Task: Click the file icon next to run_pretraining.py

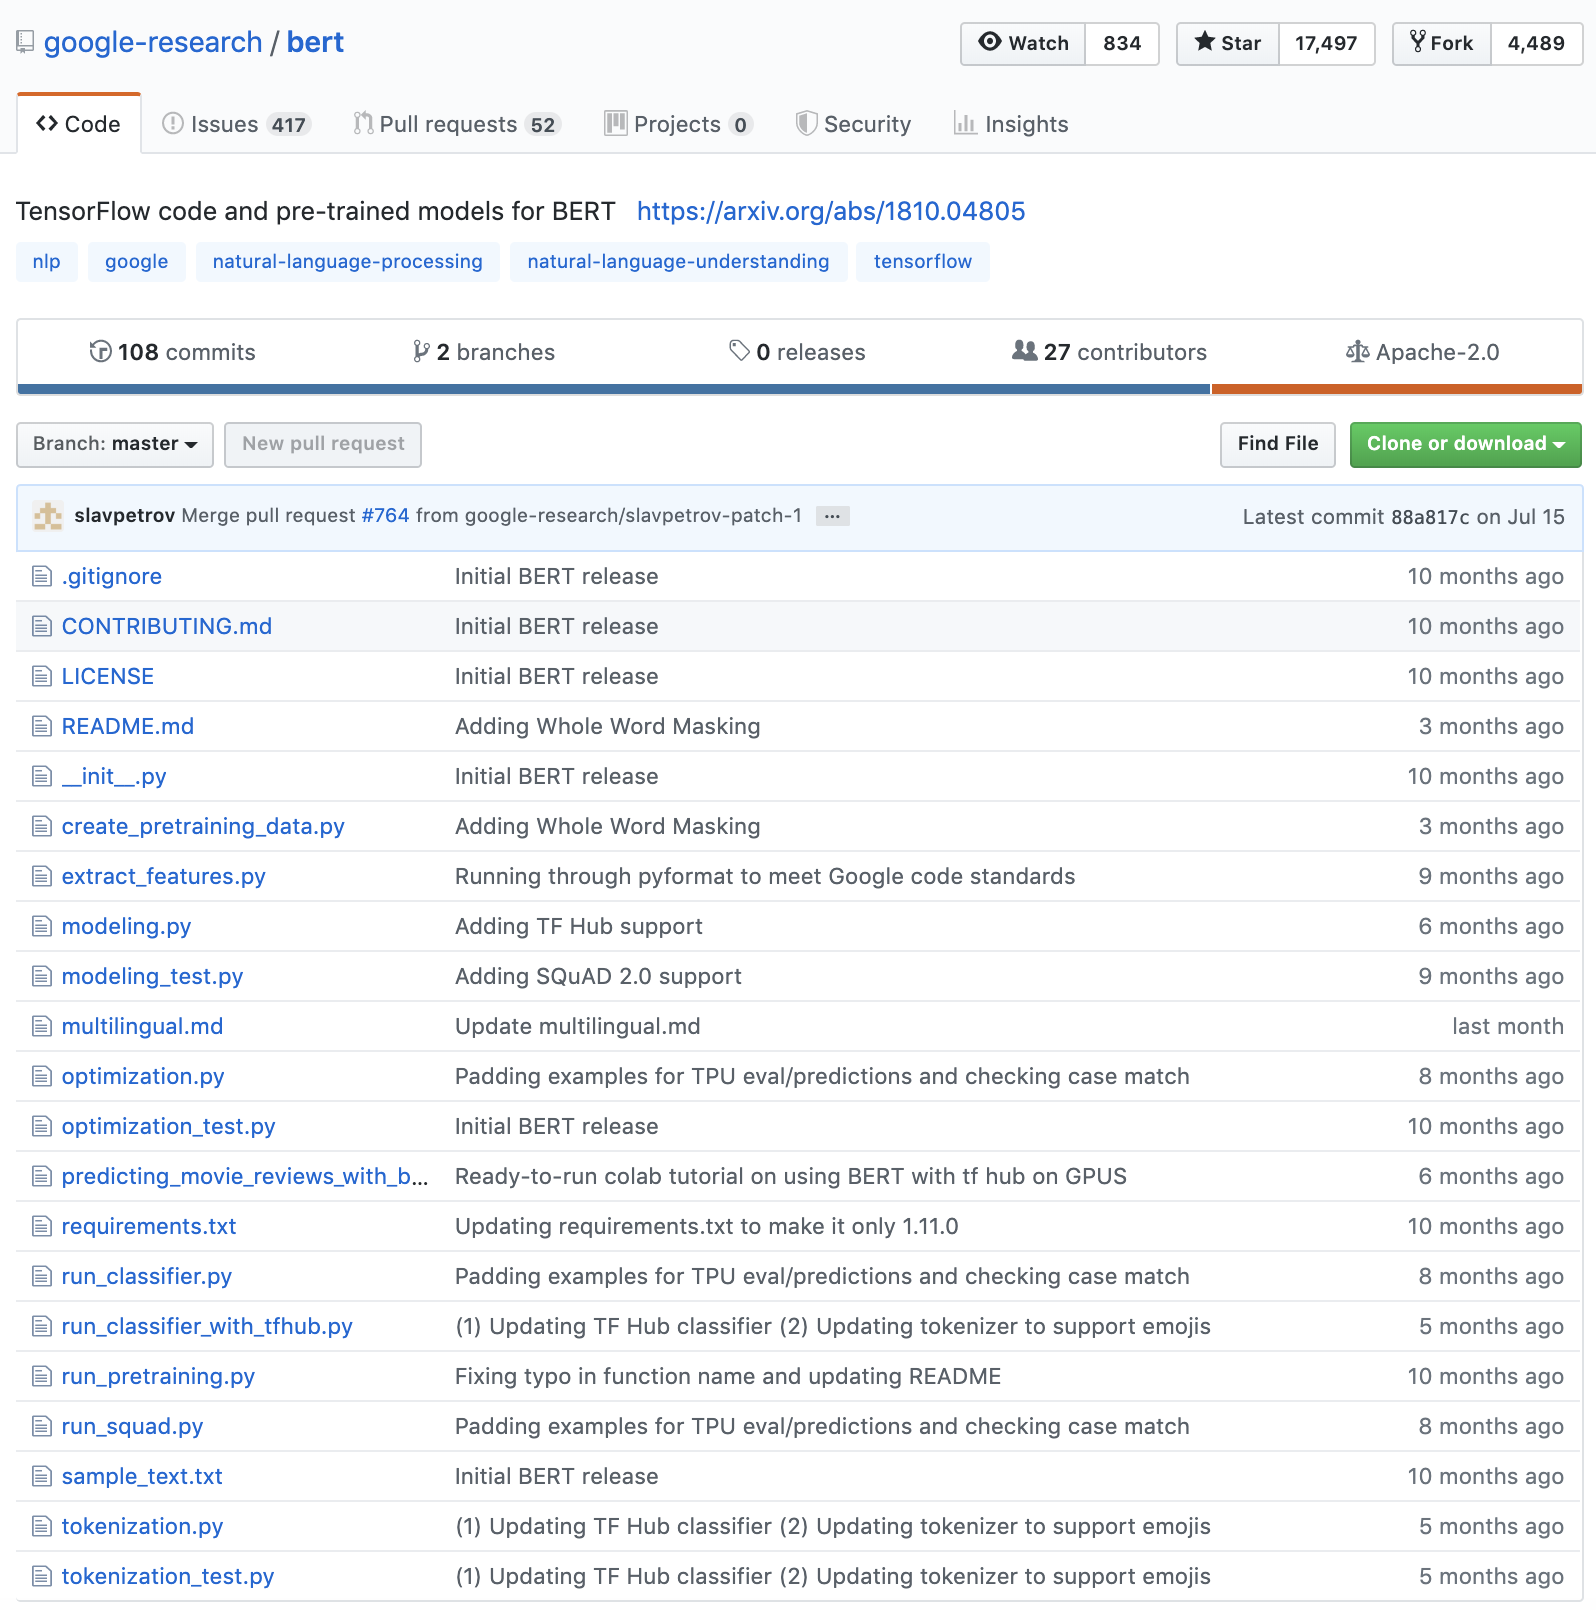Action: tap(41, 1376)
